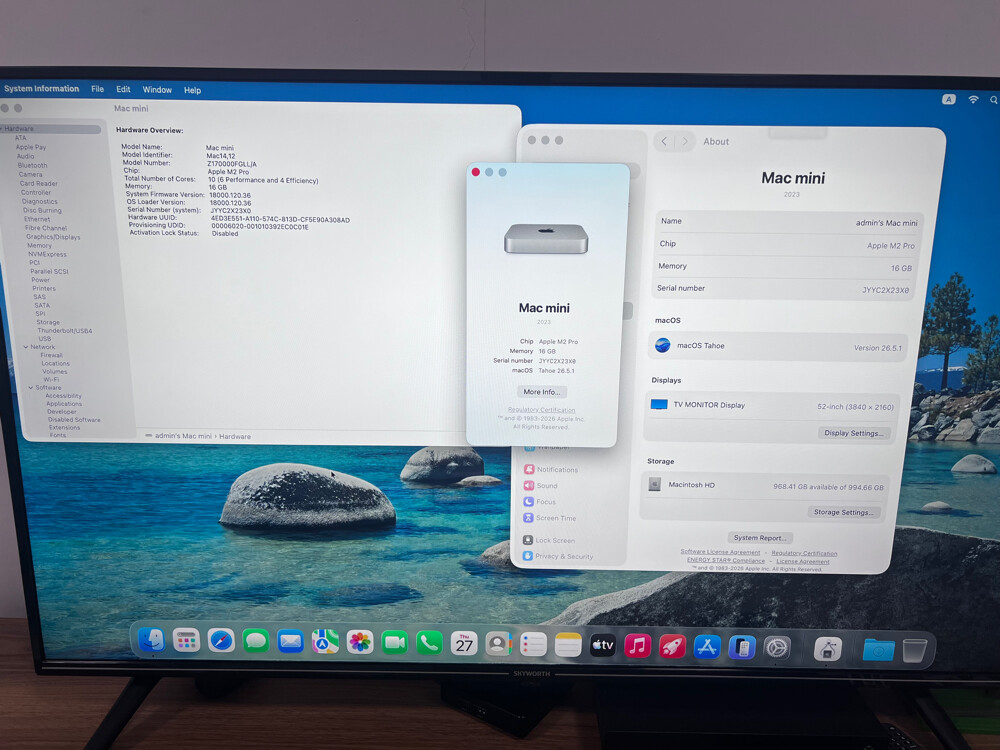Select Notifications in Settings sidebar
1000x750 pixels.
point(551,469)
